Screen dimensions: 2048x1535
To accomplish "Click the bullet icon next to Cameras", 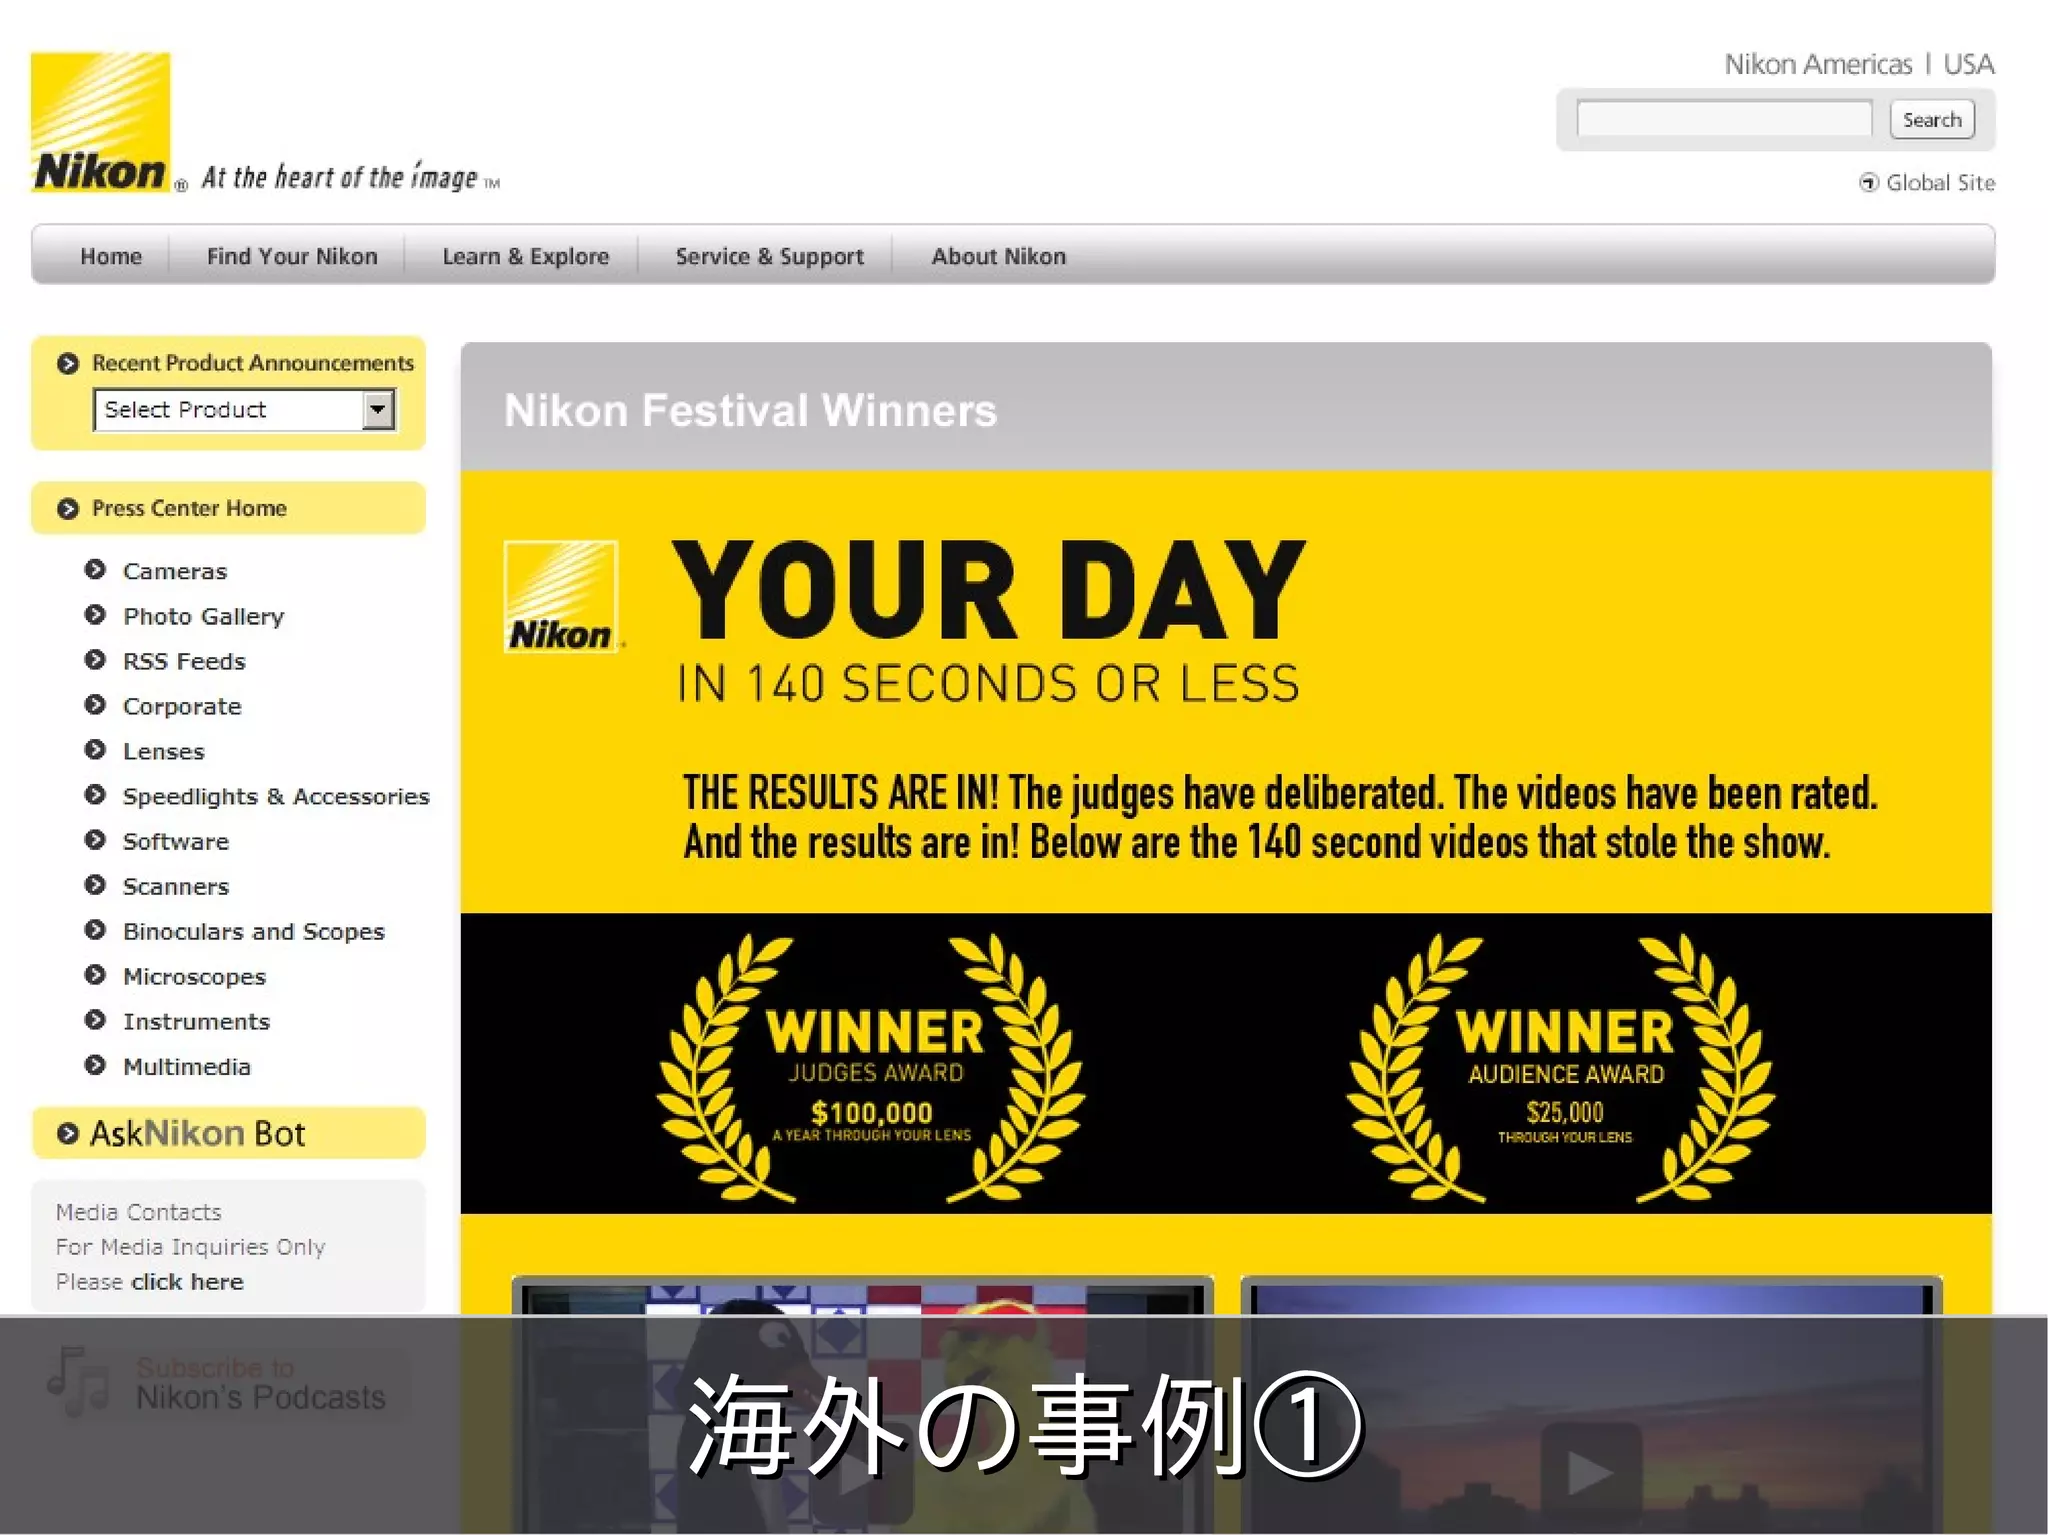I will tap(95, 570).
